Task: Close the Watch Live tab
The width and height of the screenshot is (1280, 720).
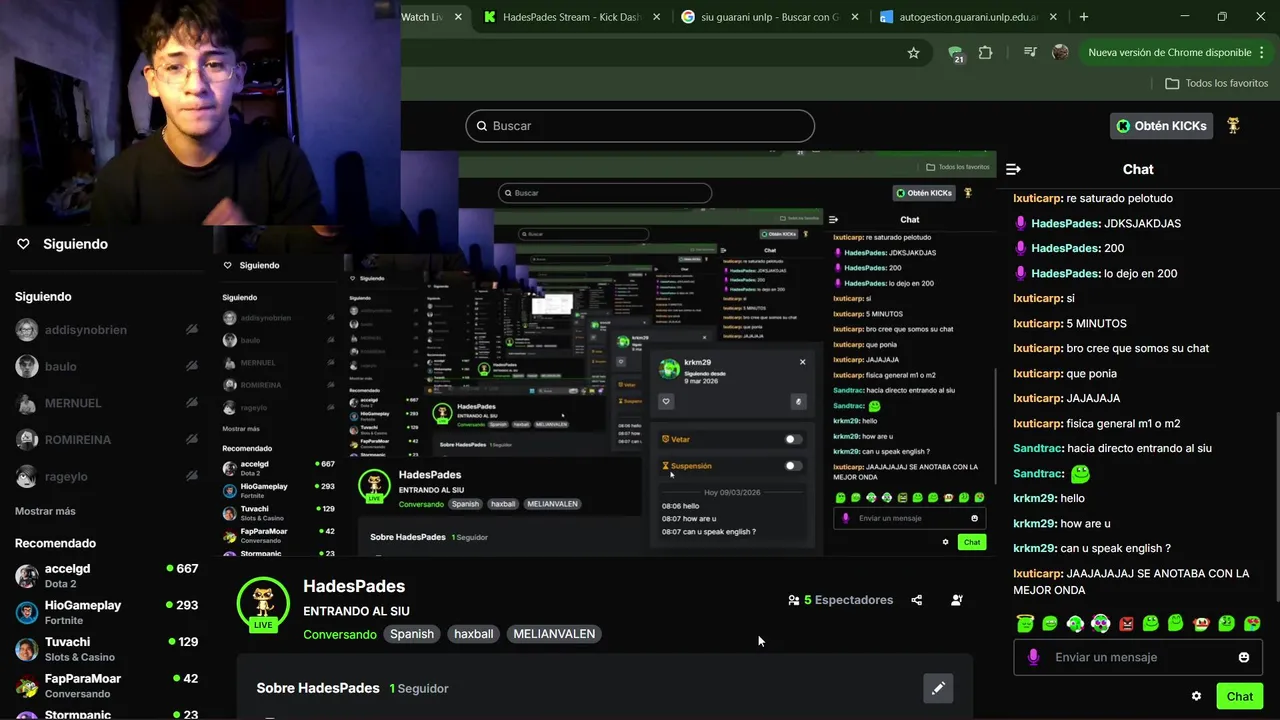Action: [x=458, y=17]
